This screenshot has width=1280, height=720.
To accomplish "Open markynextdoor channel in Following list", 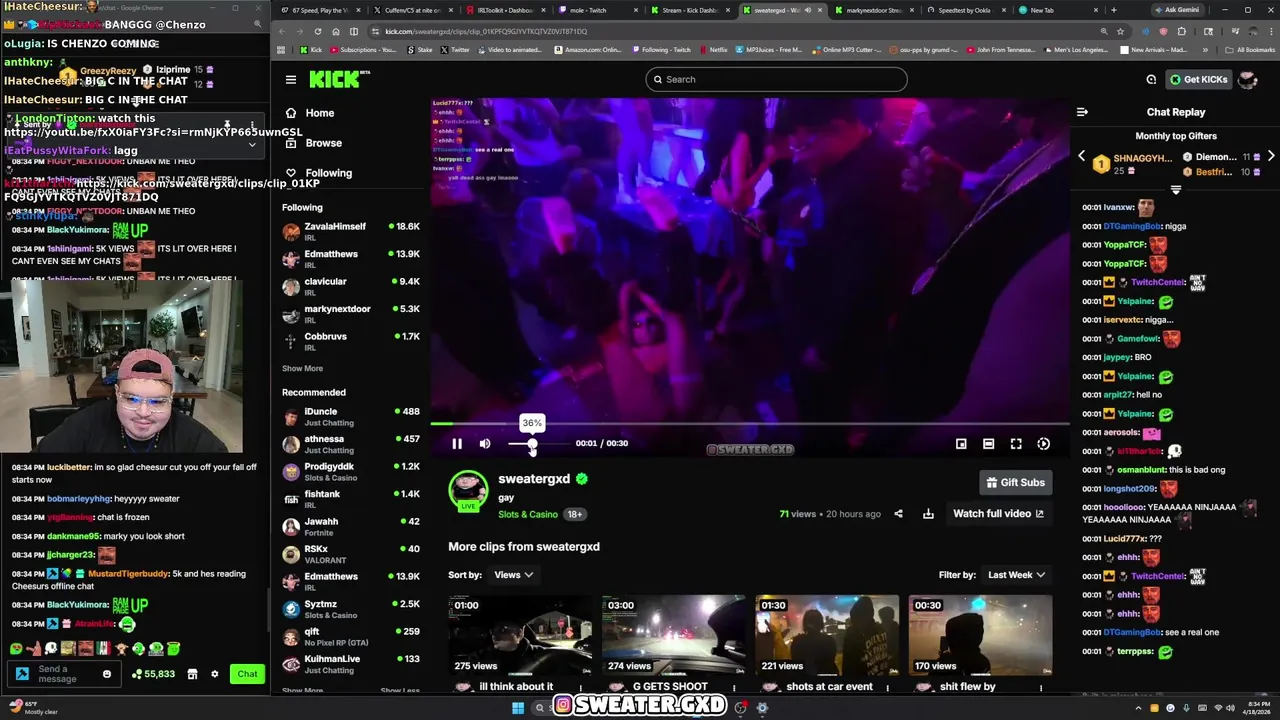I will click(x=351, y=313).
